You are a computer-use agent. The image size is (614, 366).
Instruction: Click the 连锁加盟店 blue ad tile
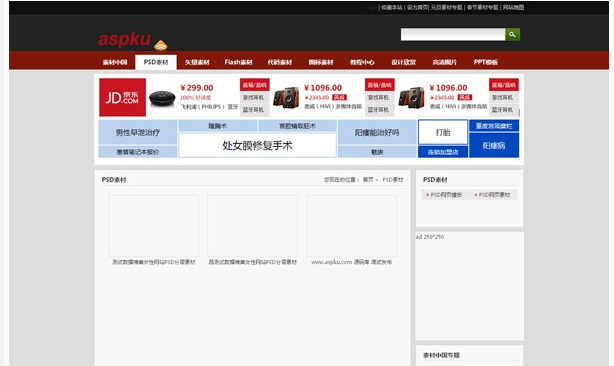coord(443,152)
